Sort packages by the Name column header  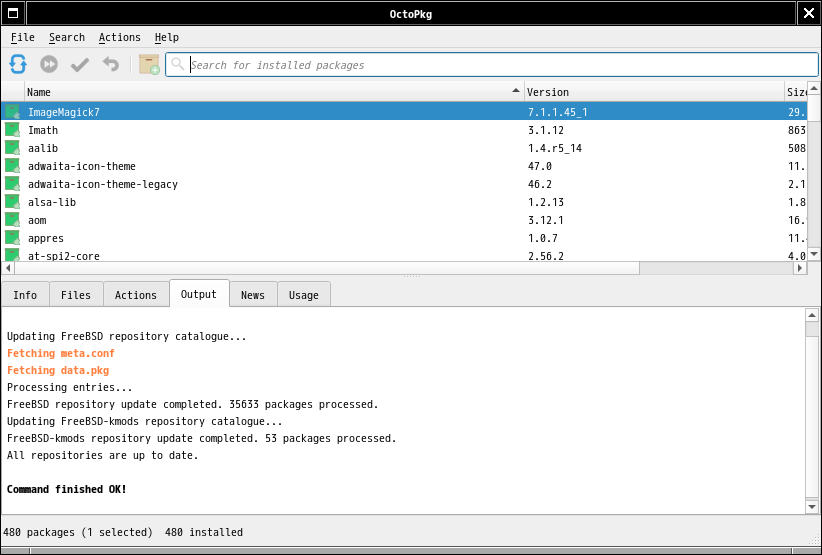tap(270, 92)
